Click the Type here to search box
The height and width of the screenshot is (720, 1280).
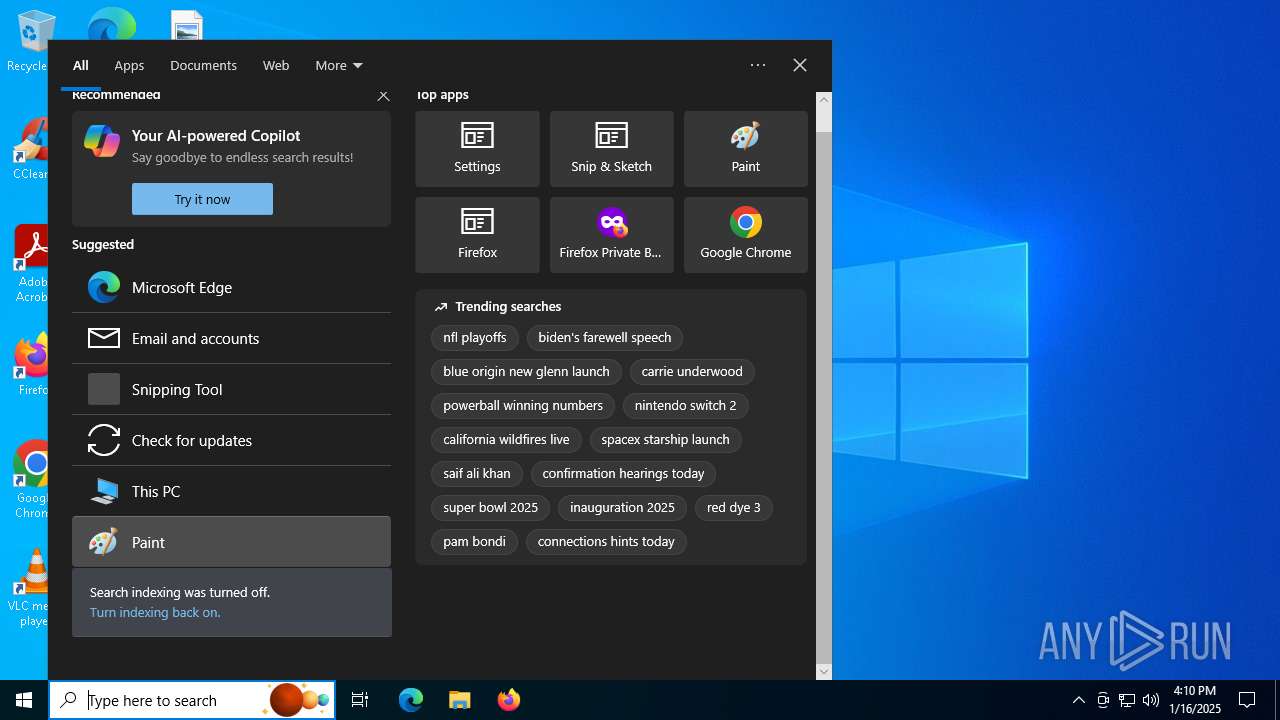192,700
